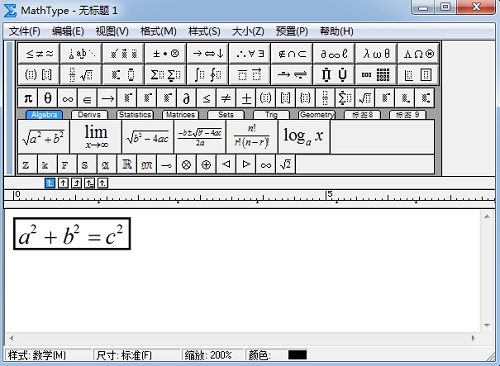This screenshot has width=500, height=366.
Task: Open the 格式(M) menu
Action: [x=158, y=31]
